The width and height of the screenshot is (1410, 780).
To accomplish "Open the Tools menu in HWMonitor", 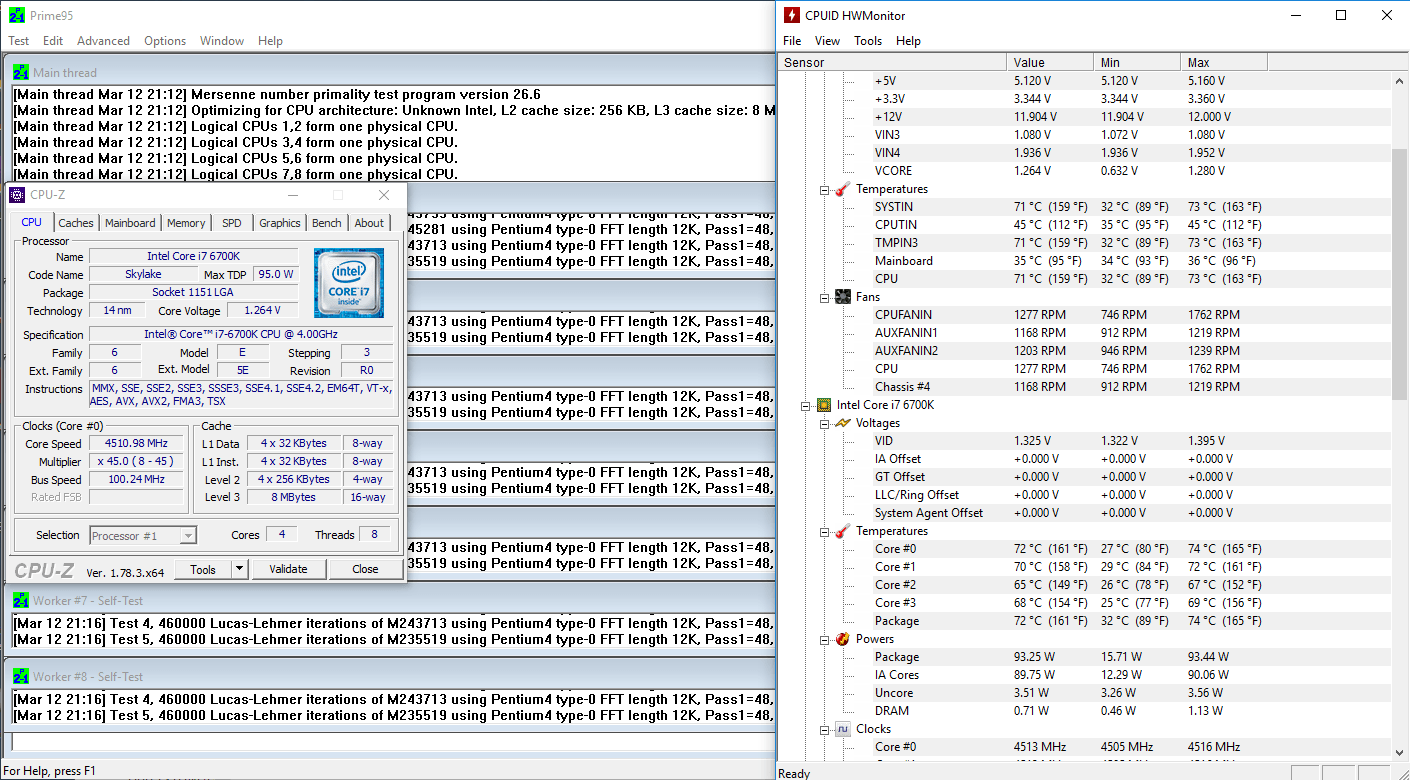I will 868,41.
